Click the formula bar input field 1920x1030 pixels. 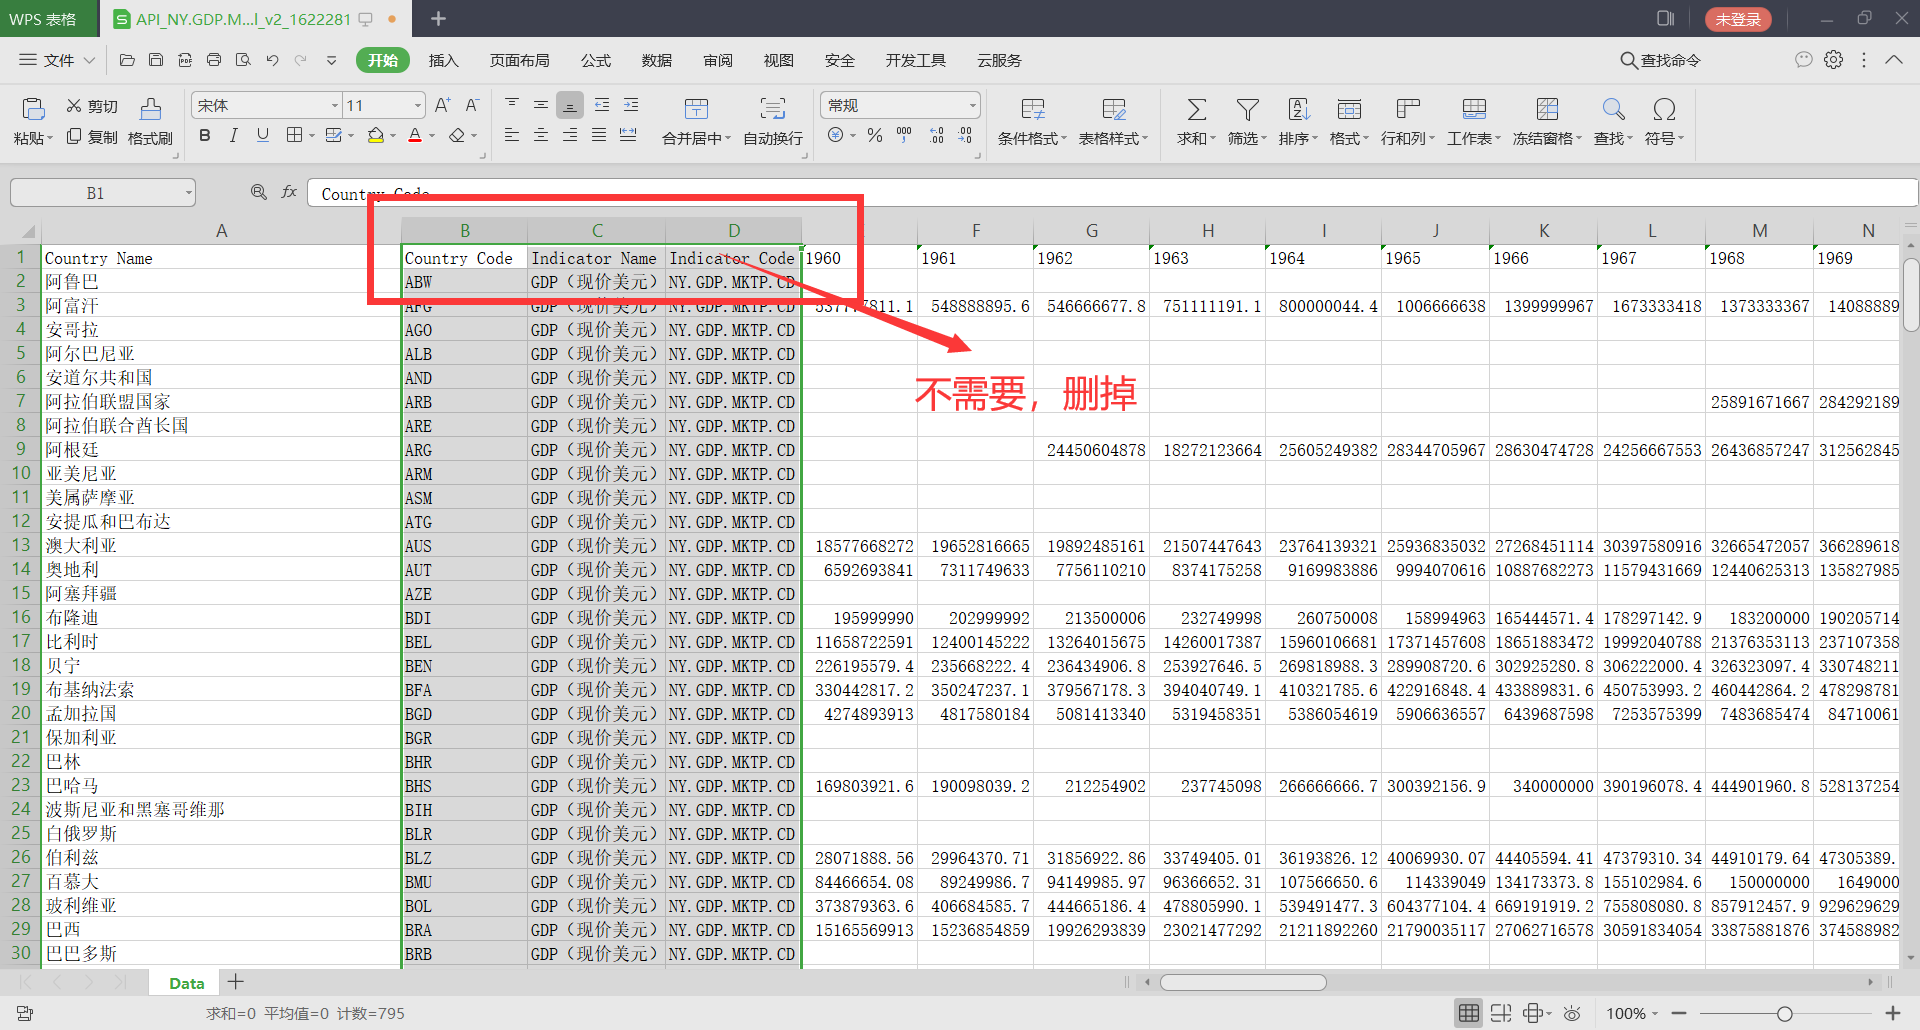(x=1111, y=193)
